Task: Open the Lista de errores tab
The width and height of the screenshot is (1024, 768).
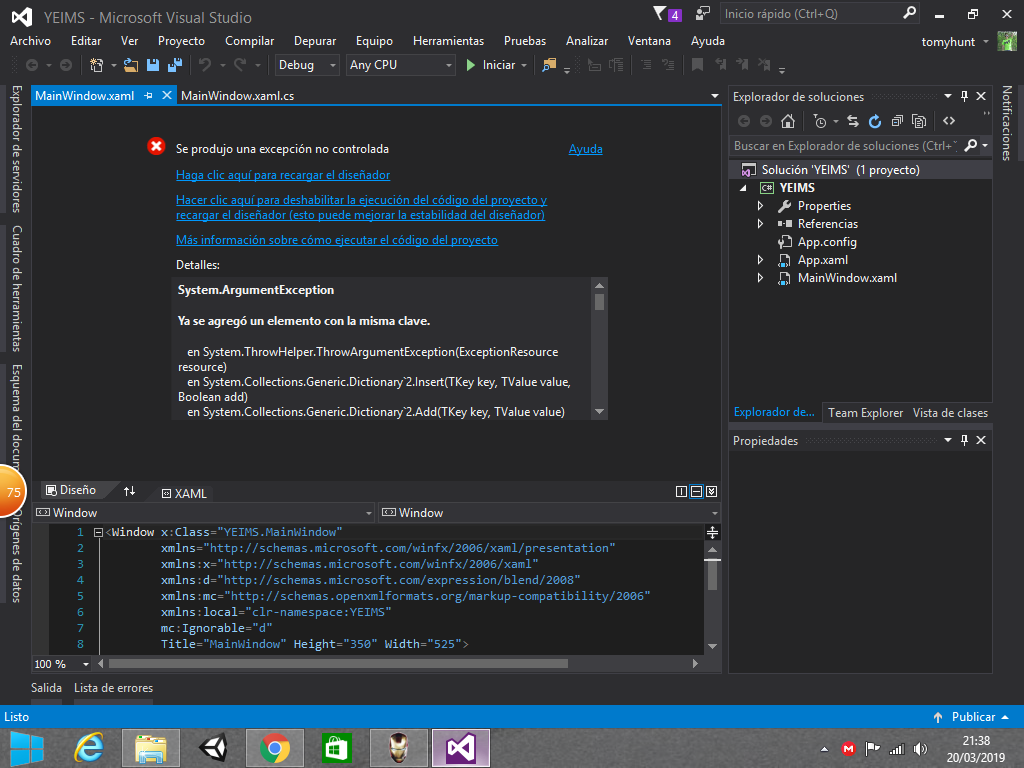Action: tap(113, 688)
